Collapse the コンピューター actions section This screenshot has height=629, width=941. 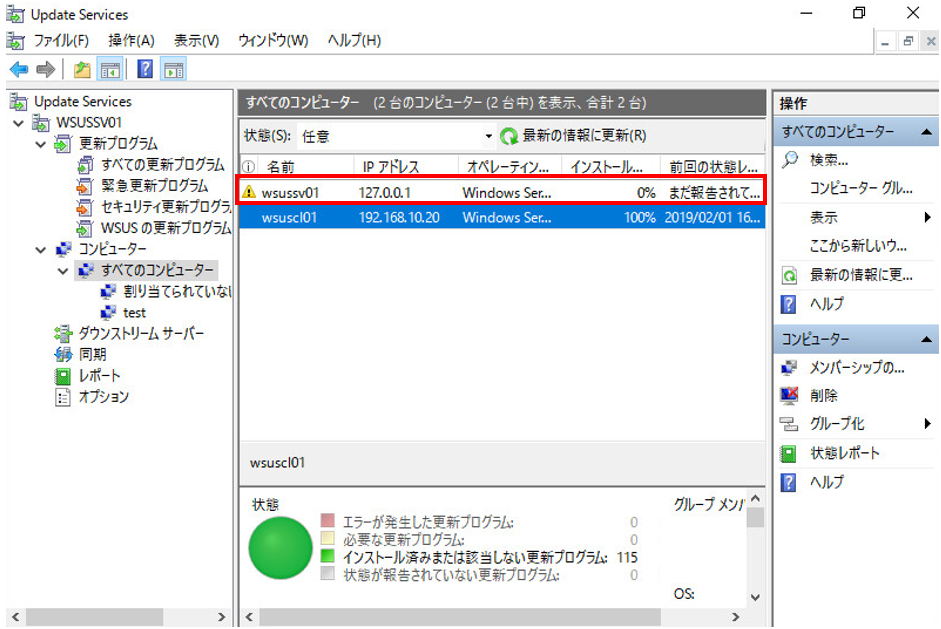(x=927, y=339)
